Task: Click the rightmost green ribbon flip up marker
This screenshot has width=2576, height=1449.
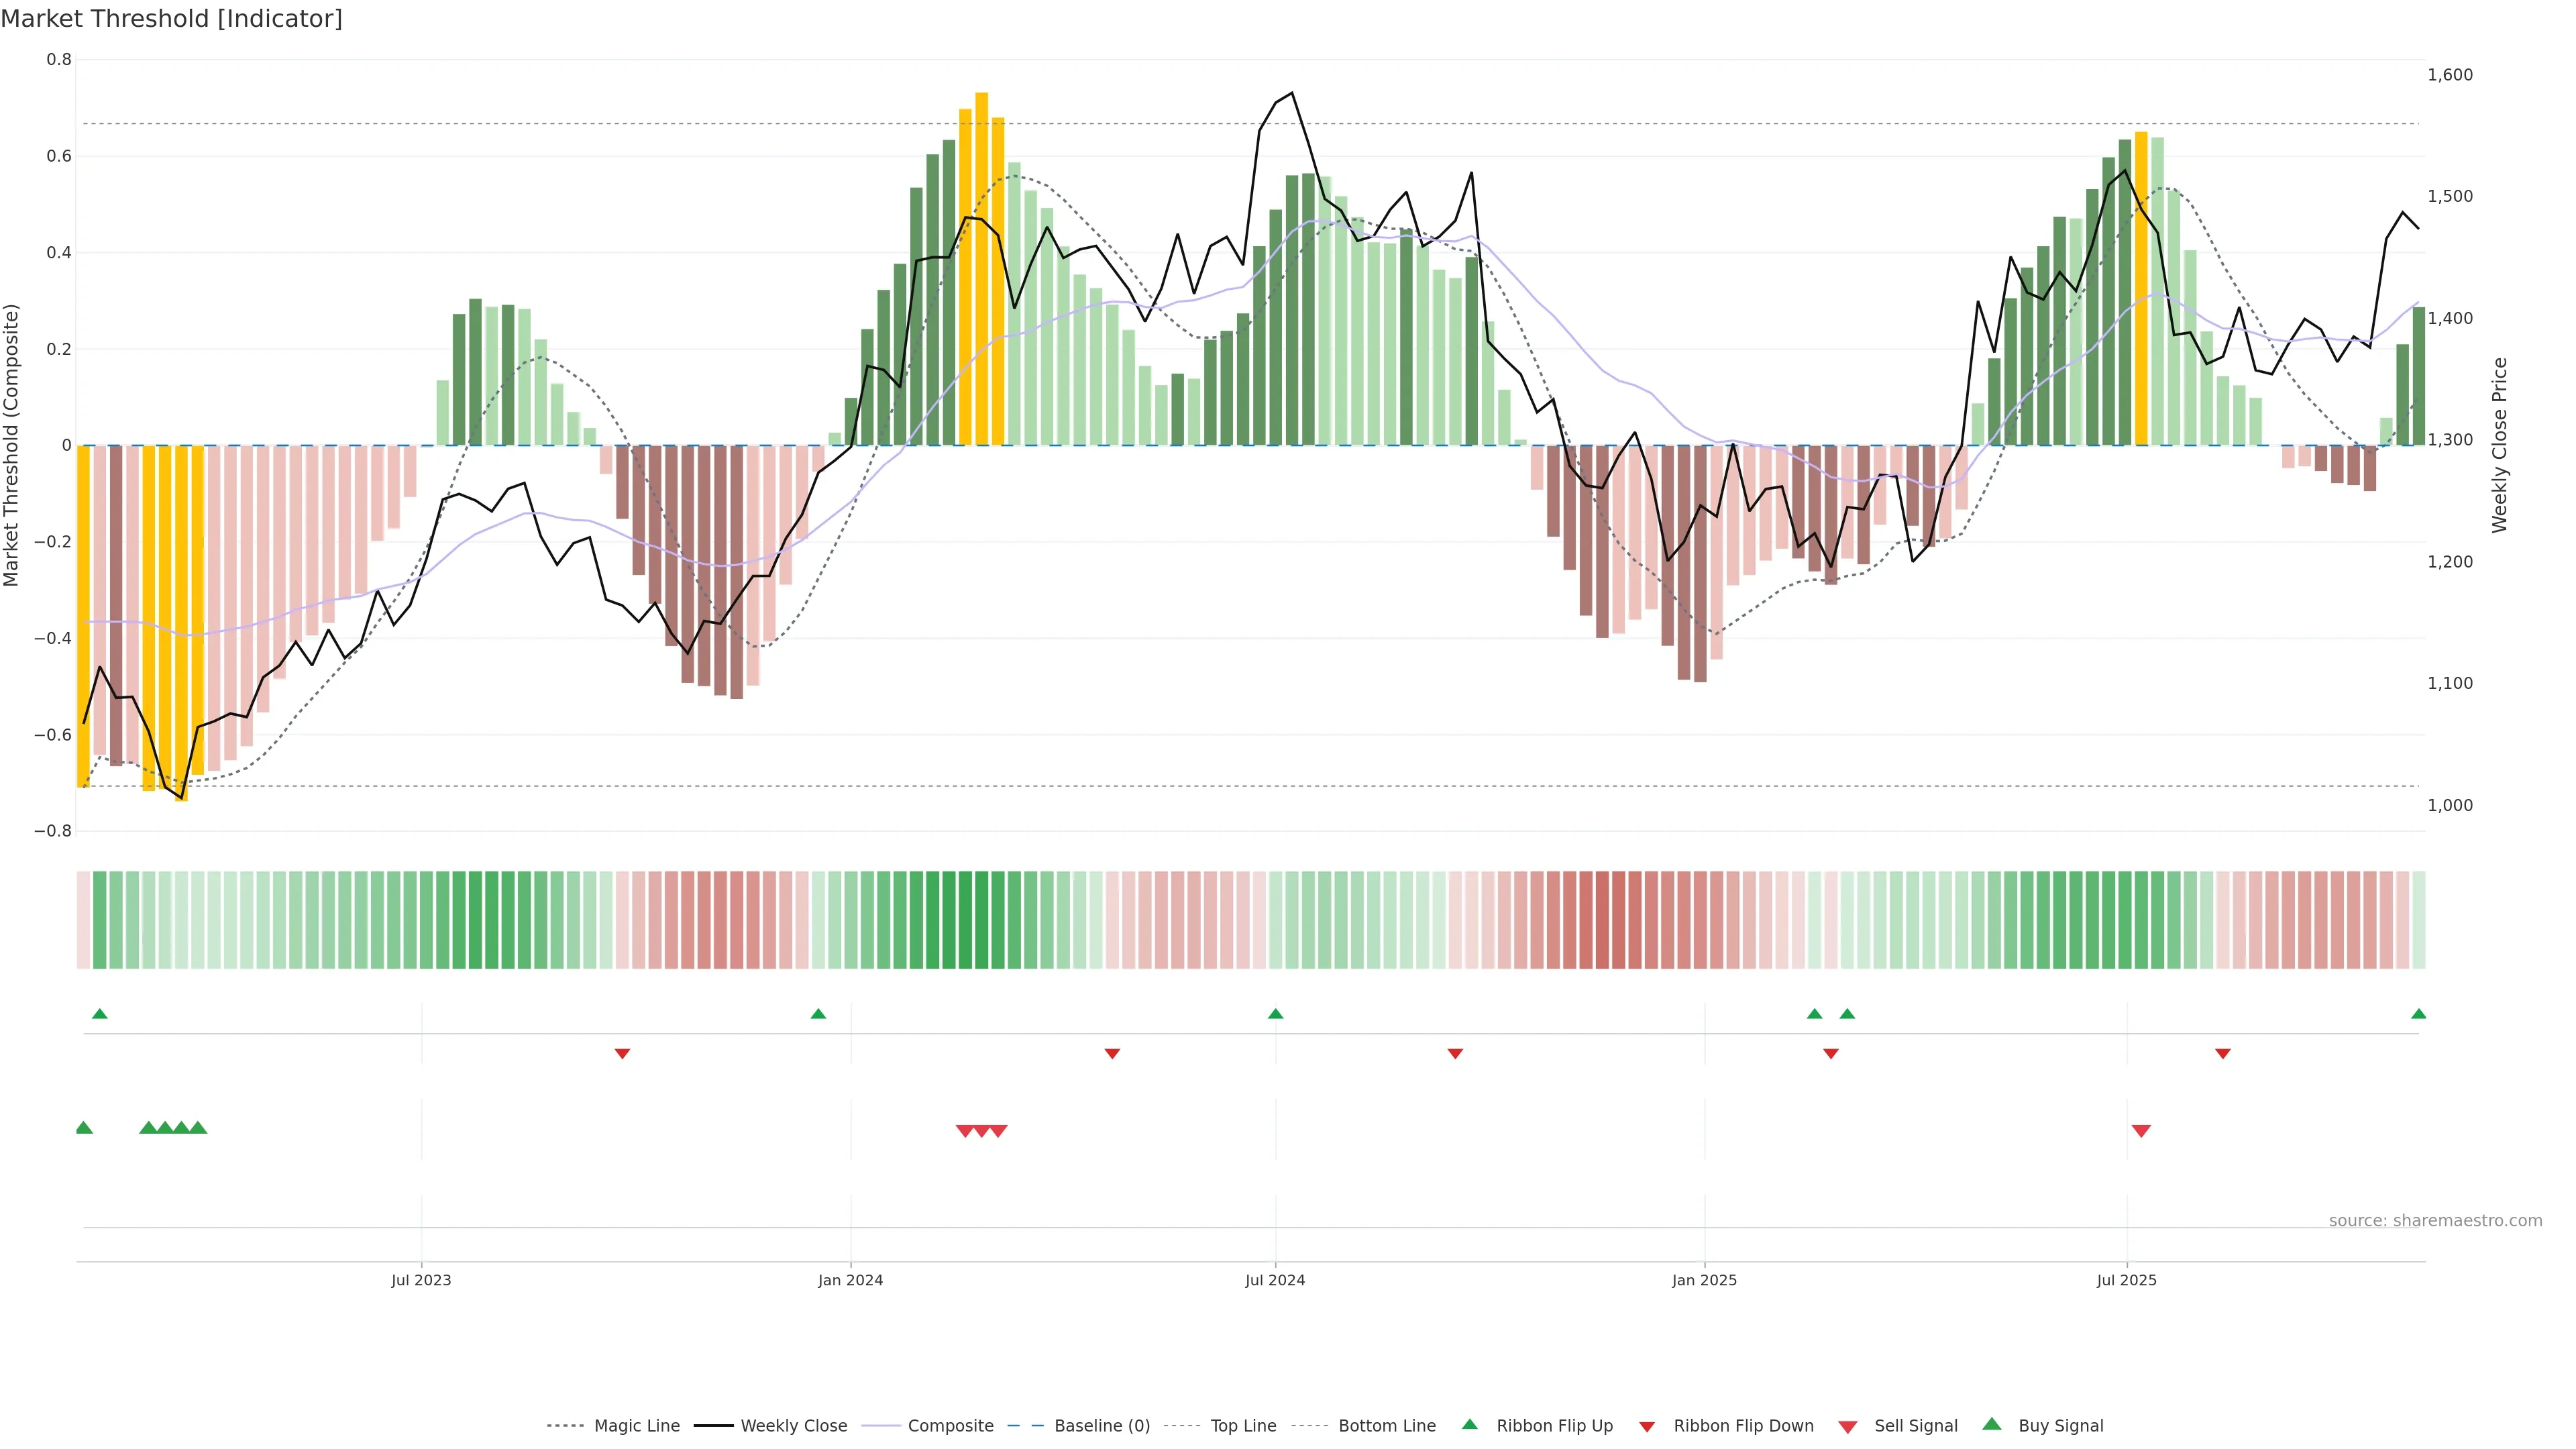Action: coord(2418,1014)
